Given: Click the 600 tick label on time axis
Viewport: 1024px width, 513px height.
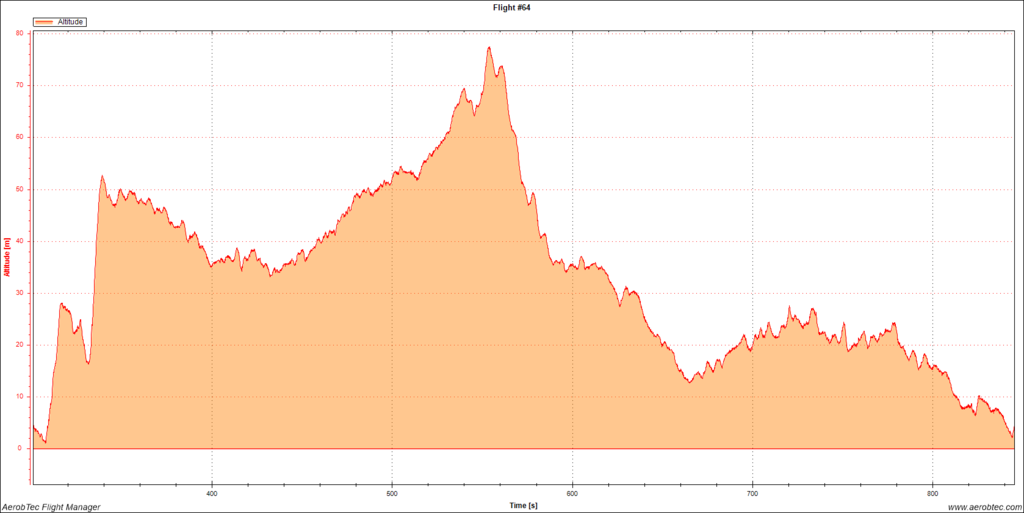Looking at the screenshot, I should pyautogui.click(x=572, y=493).
